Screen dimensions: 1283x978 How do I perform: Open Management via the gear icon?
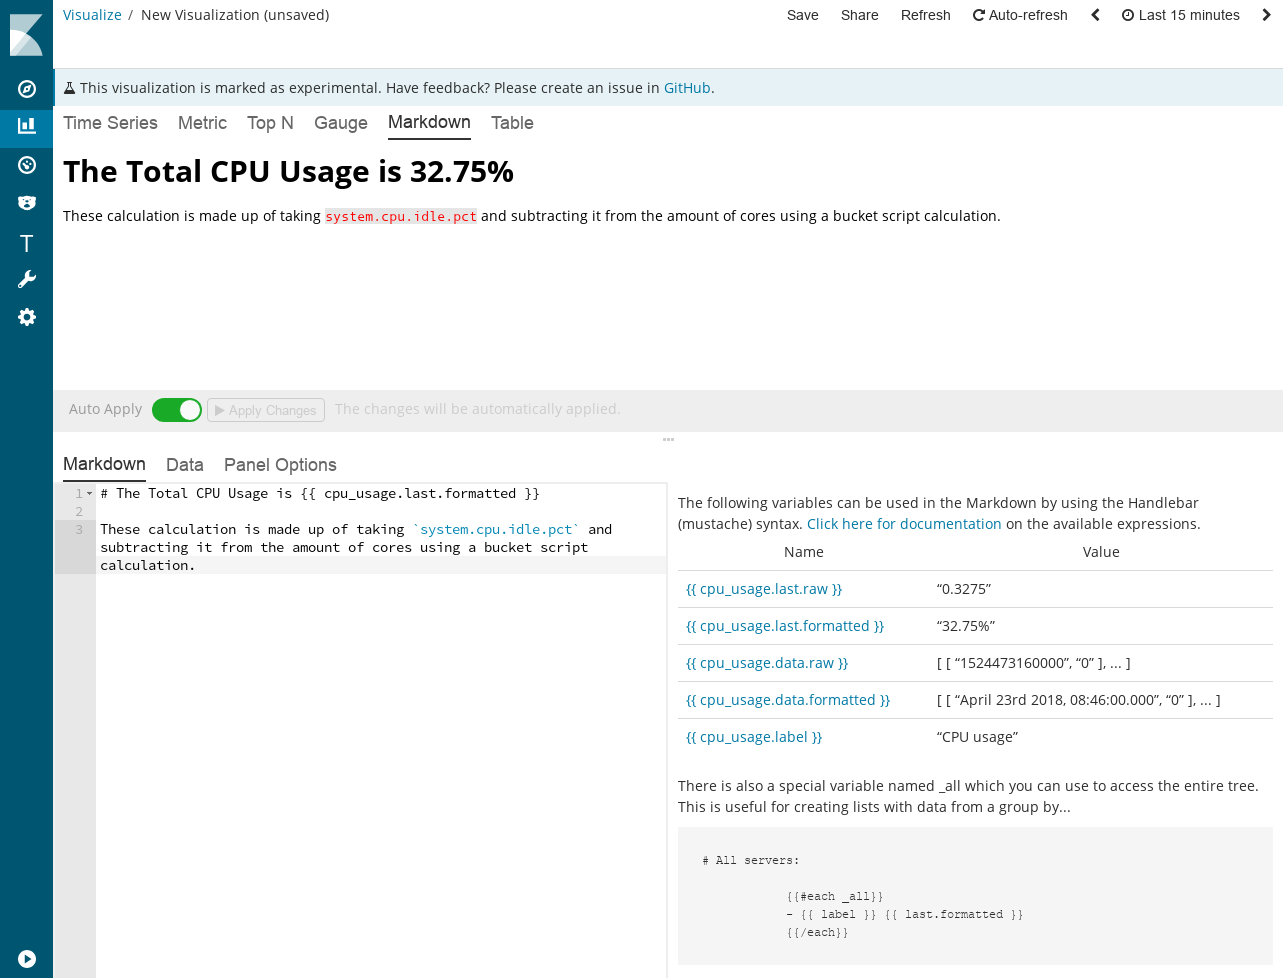click(x=25, y=317)
